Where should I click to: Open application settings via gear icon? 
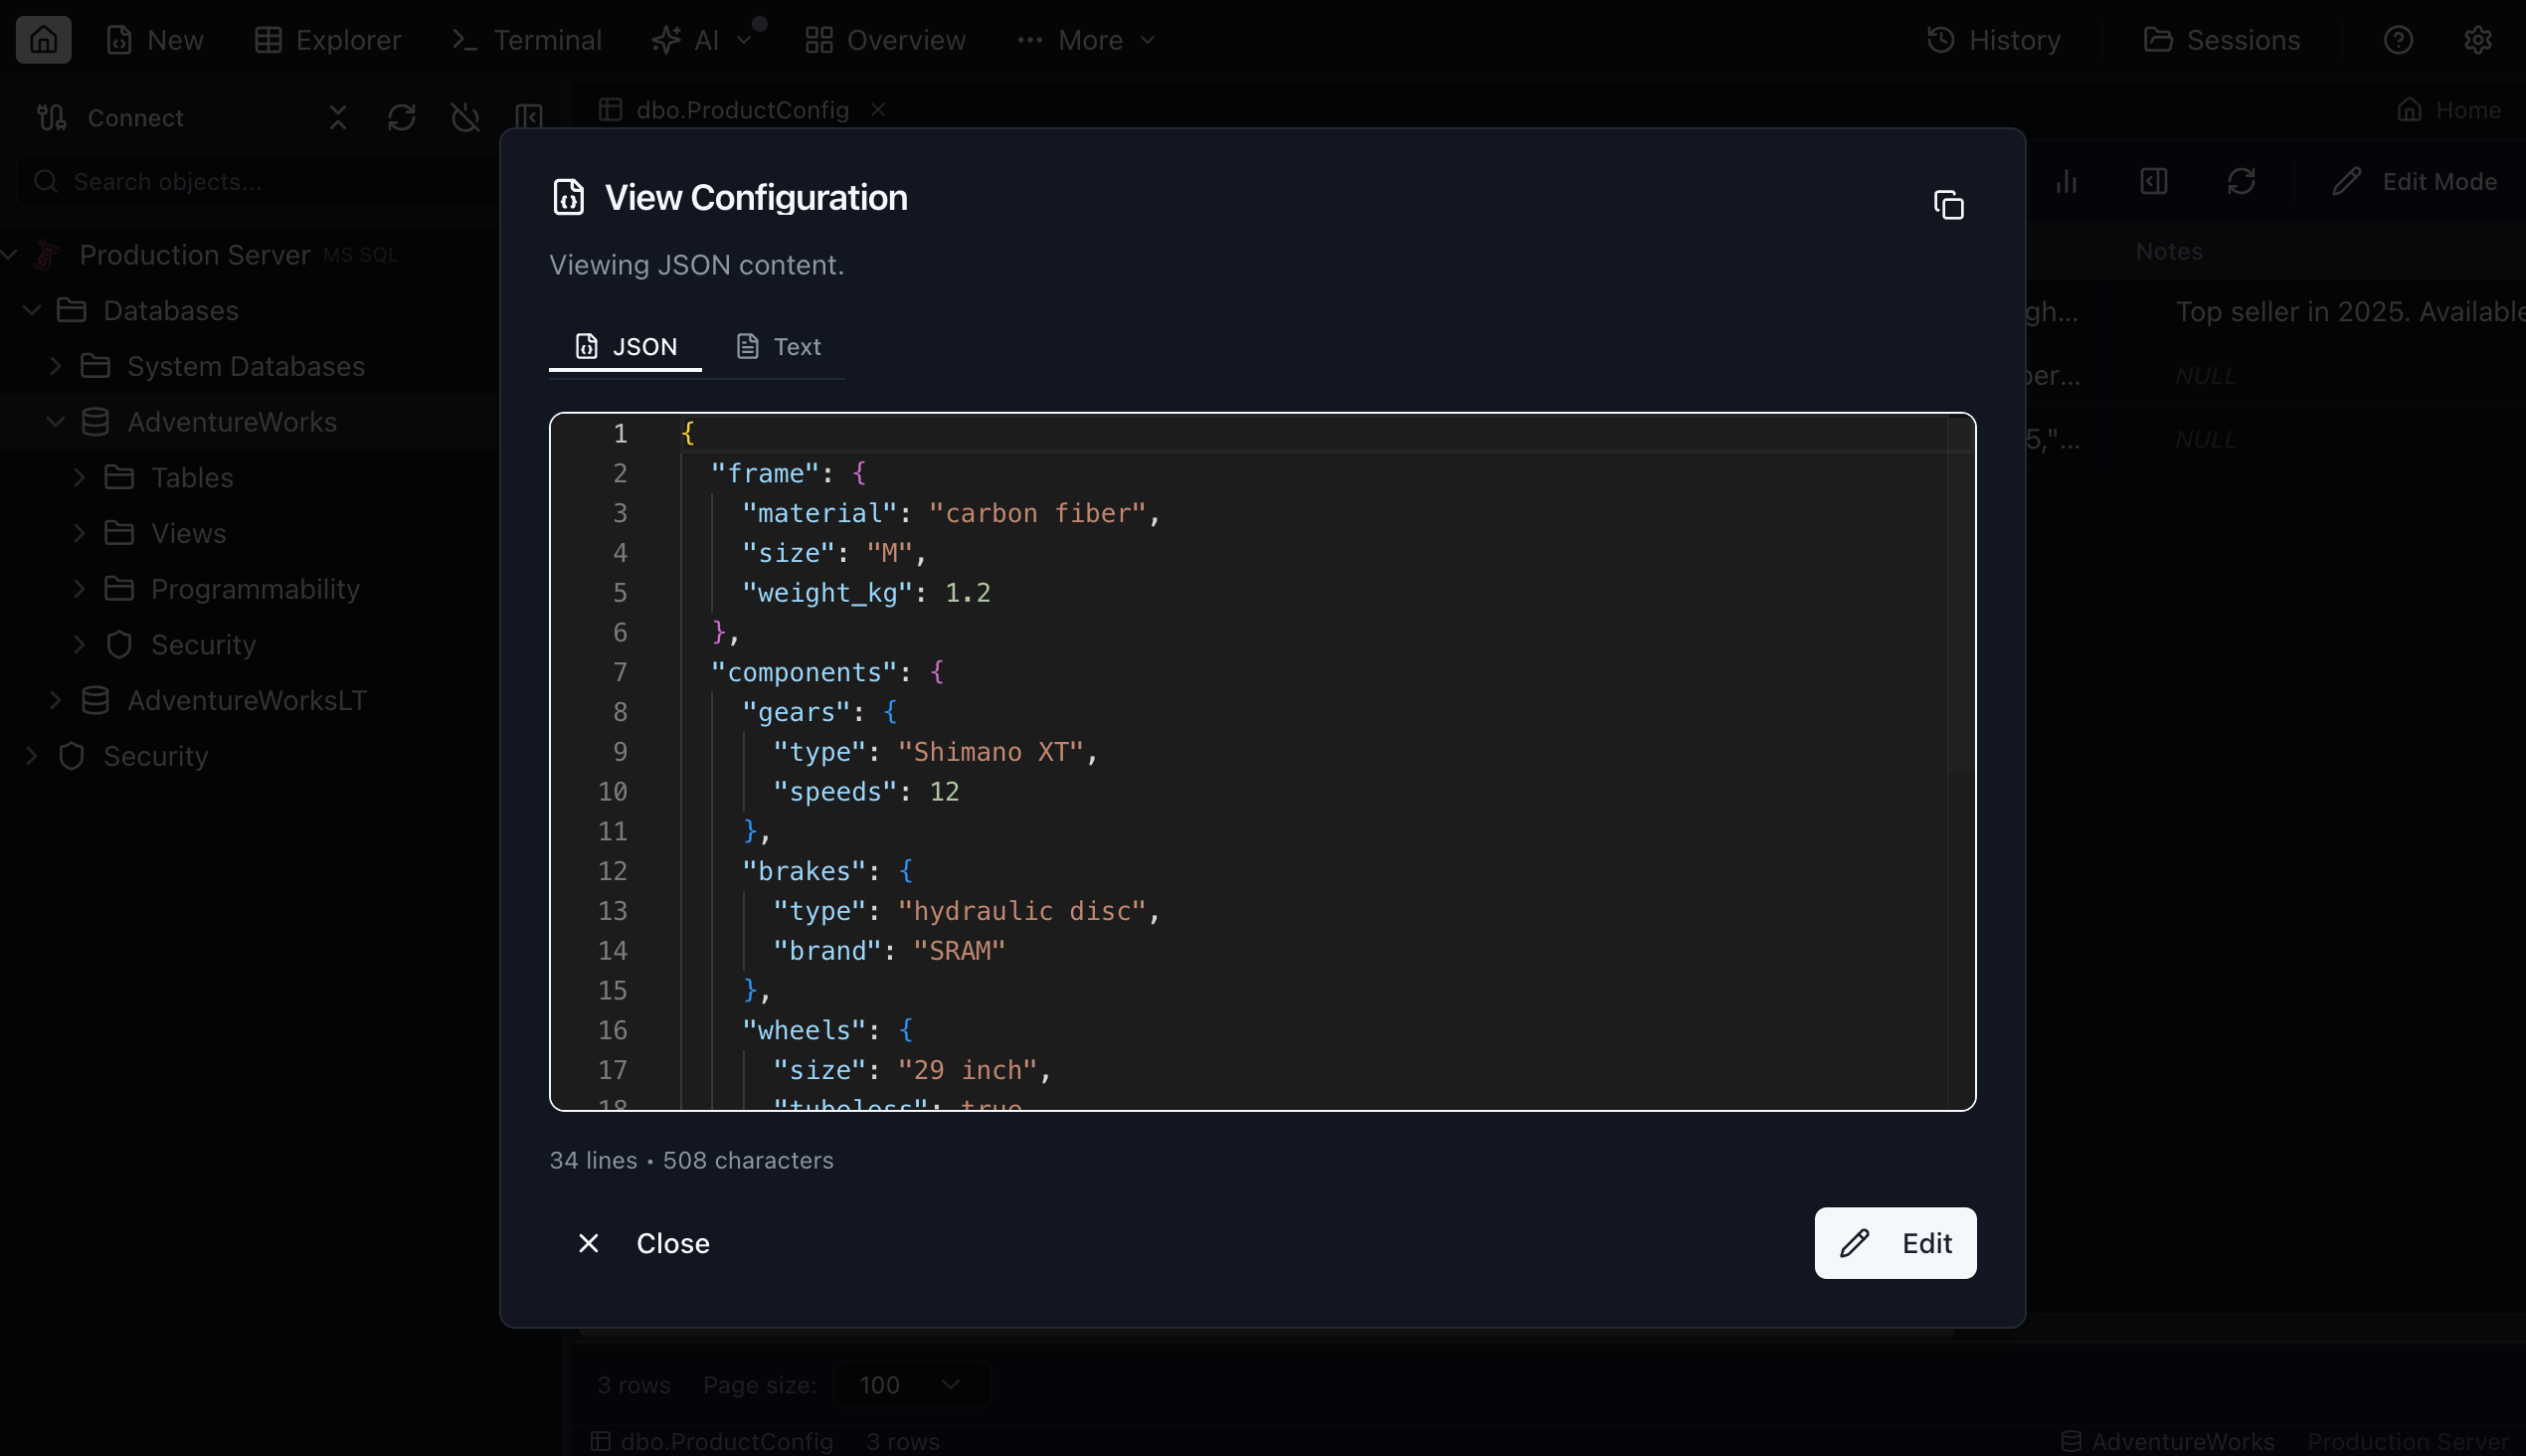click(x=2479, y=40)
